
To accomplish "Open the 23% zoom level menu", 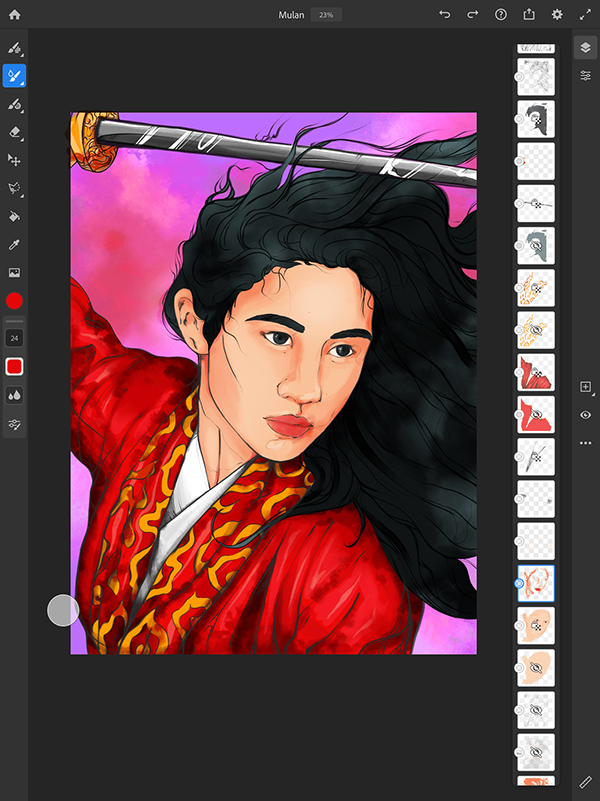I will 326,15.
